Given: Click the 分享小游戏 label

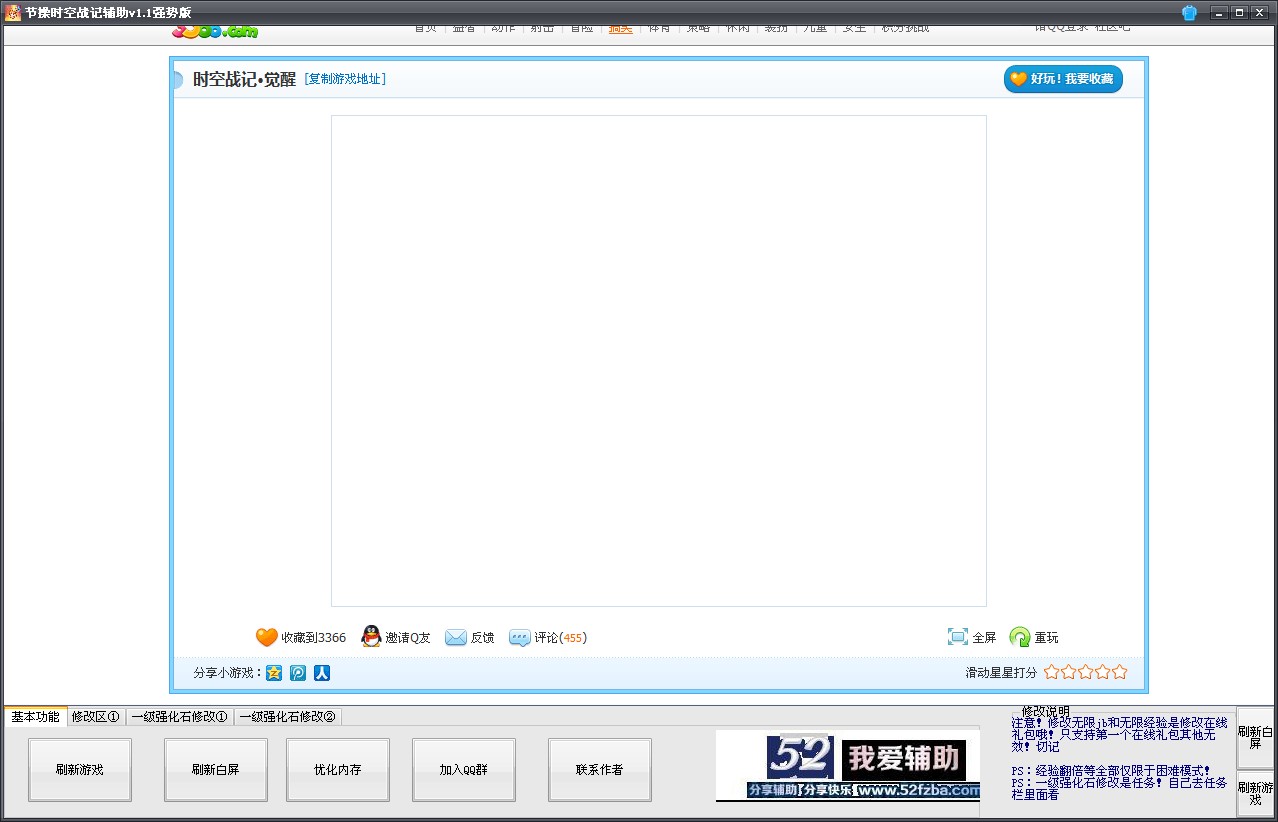Looking at the screenshot, I should (227, 673).
